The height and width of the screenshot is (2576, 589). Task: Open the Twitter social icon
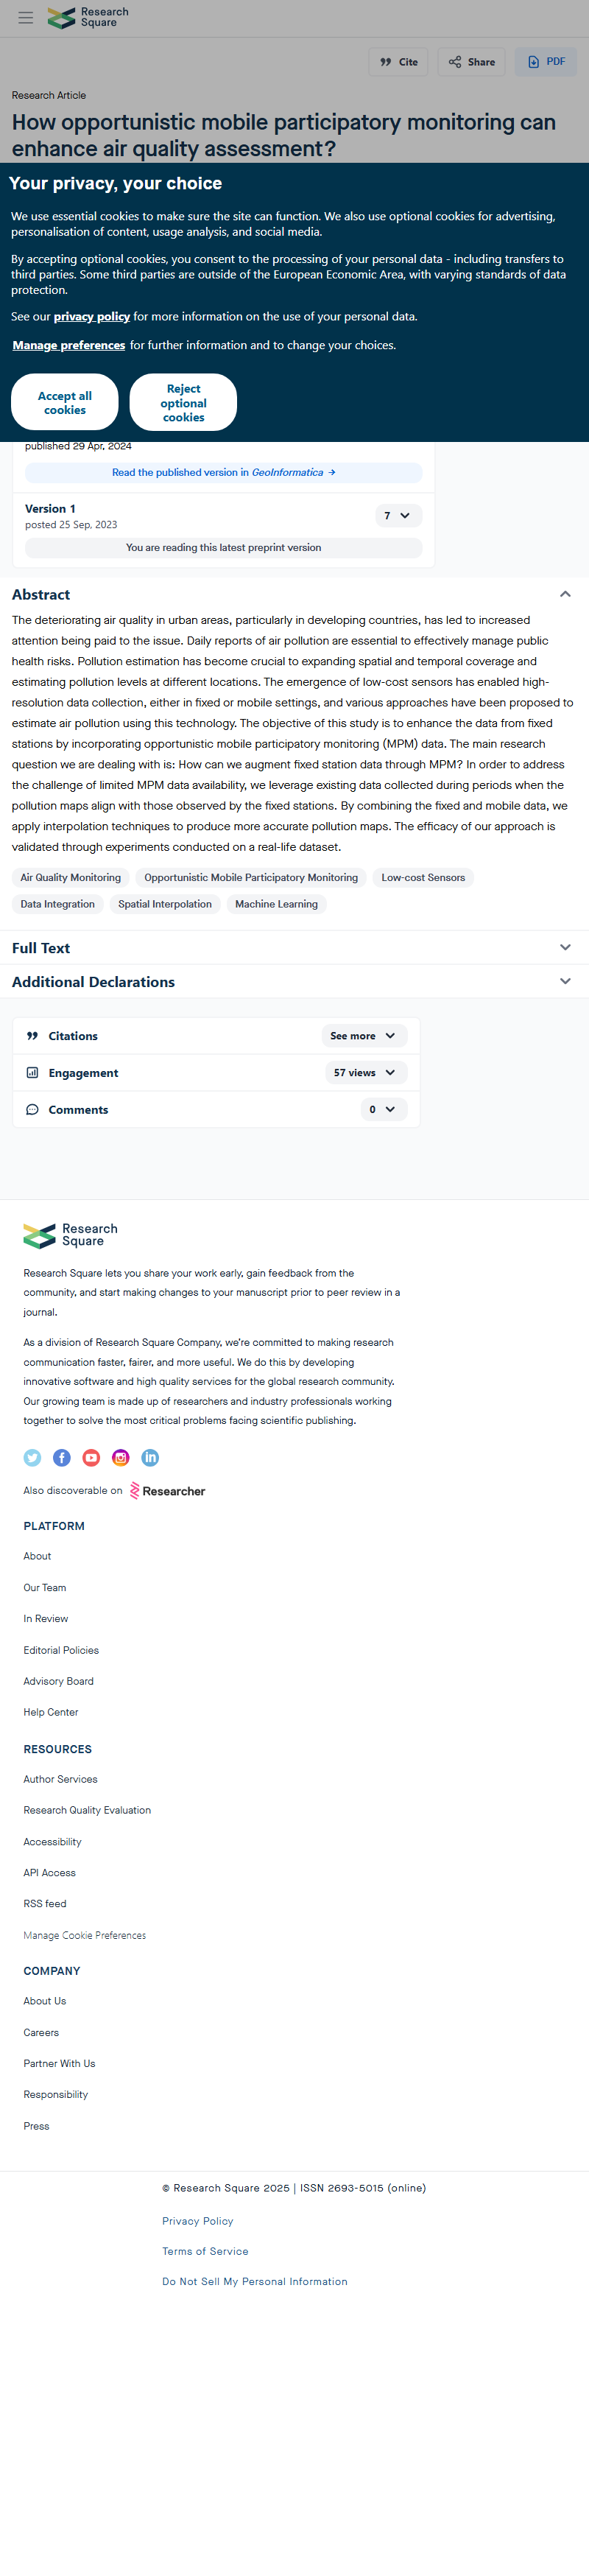point(32,1458)
